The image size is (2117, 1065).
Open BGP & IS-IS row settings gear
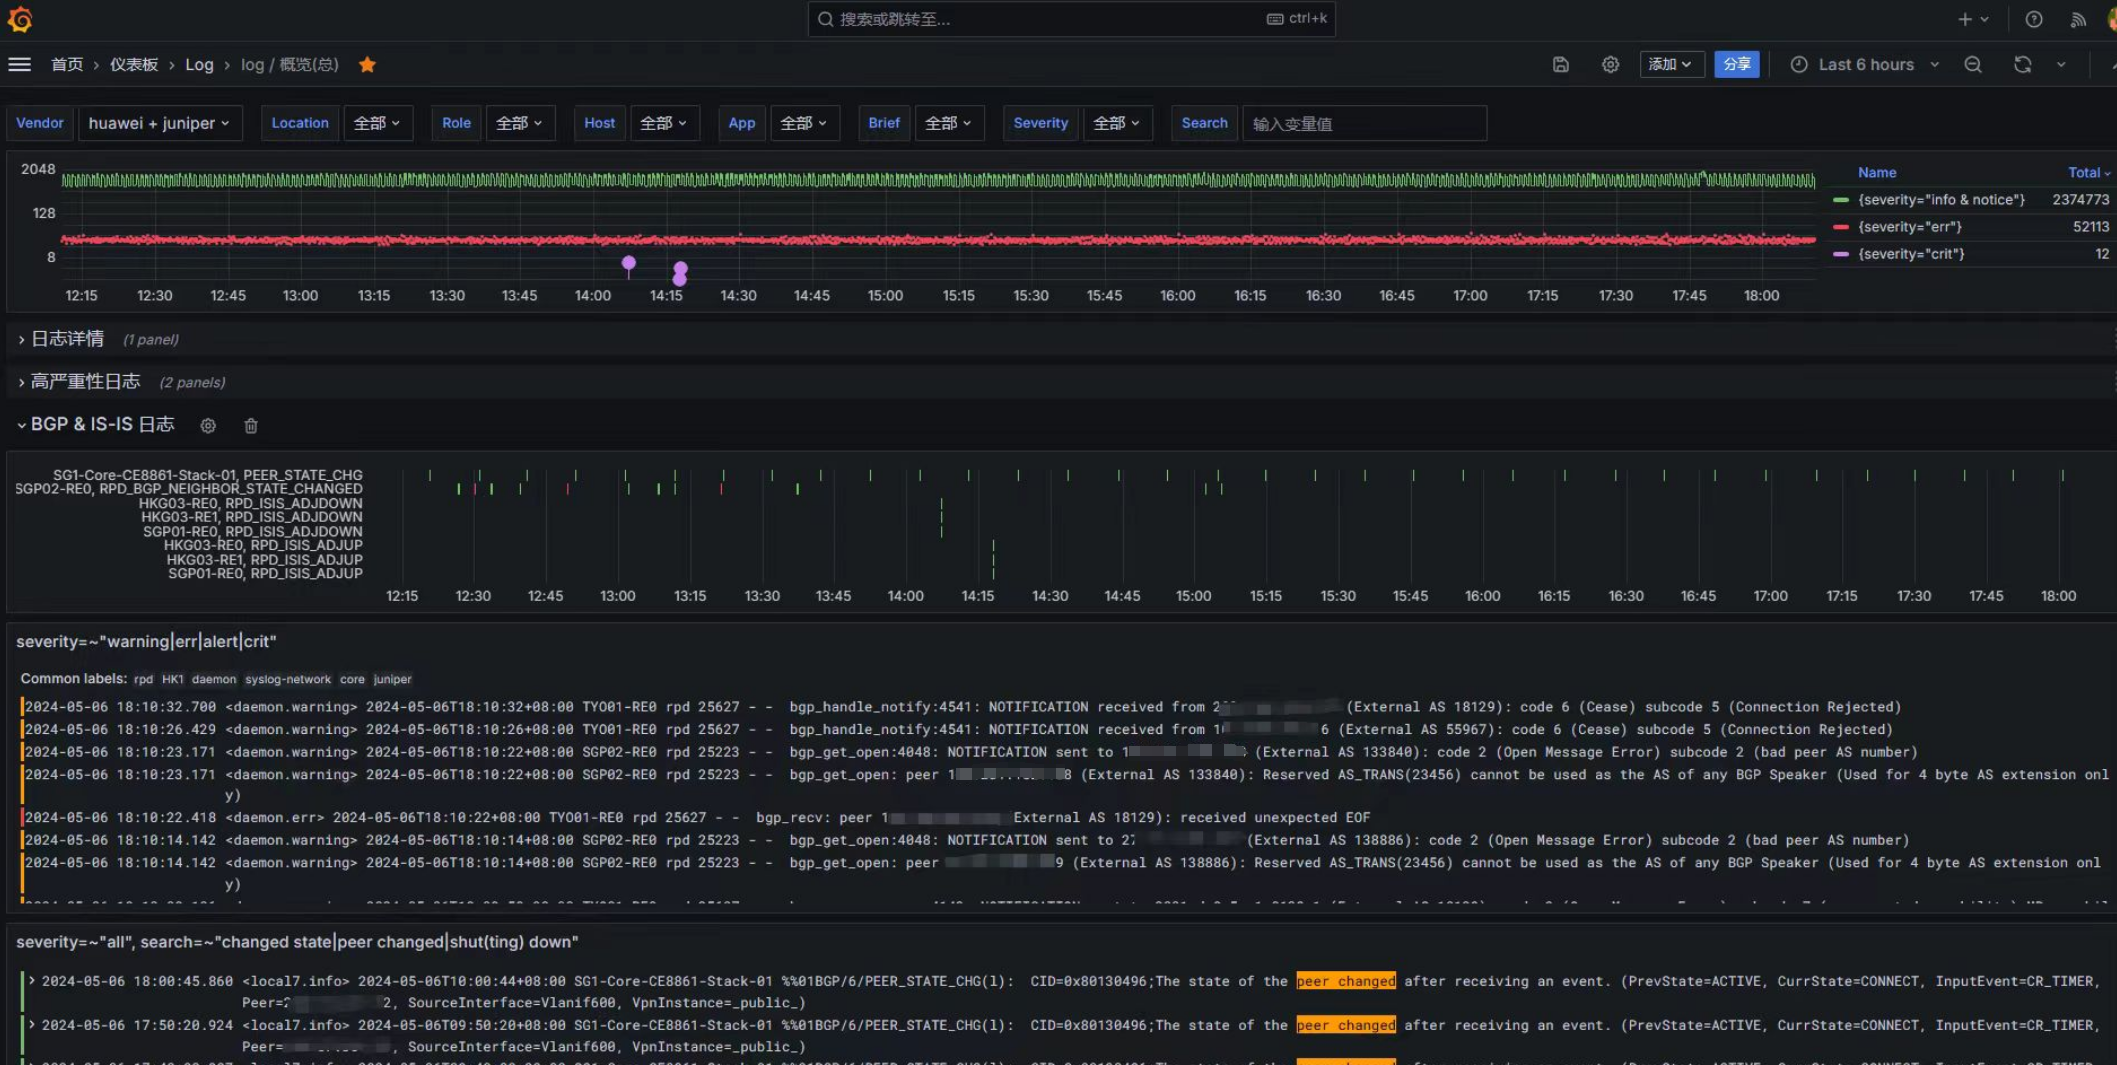pyautogui.click(x=208, y=426)
